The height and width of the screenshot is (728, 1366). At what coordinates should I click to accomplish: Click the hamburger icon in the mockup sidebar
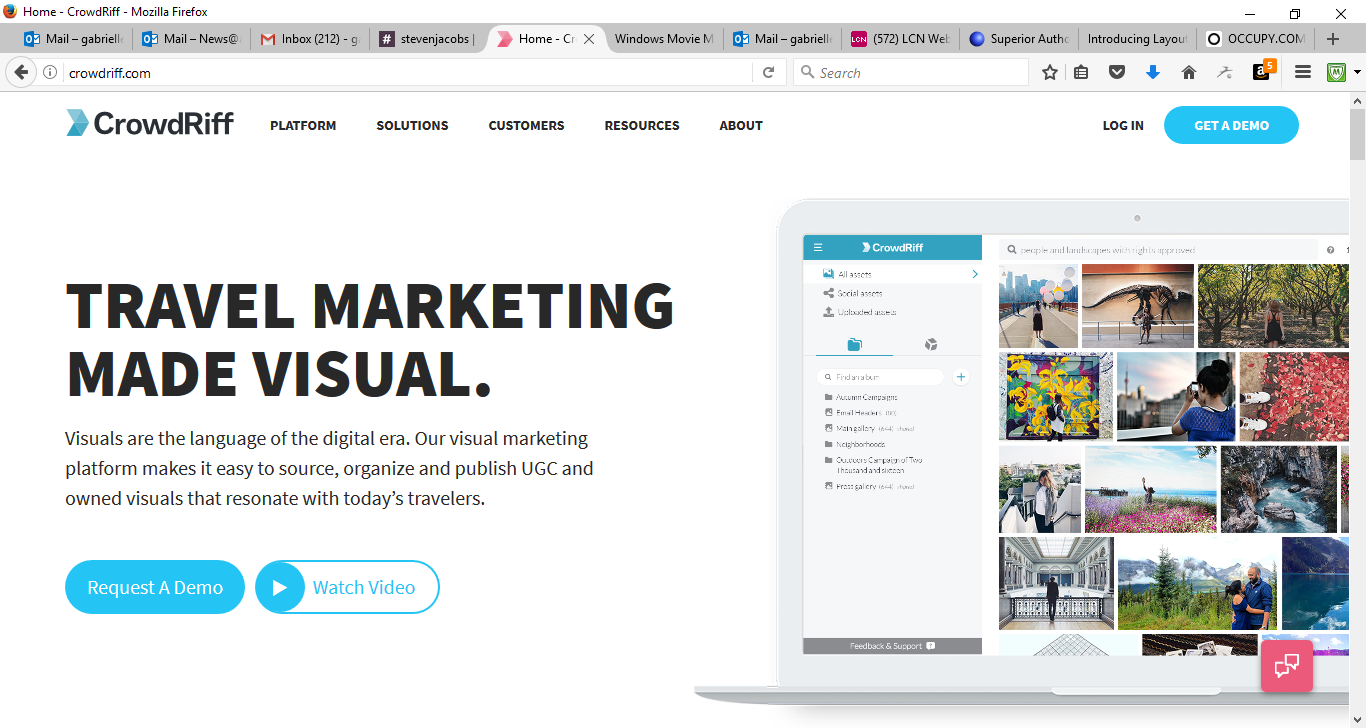pos(818,247)
